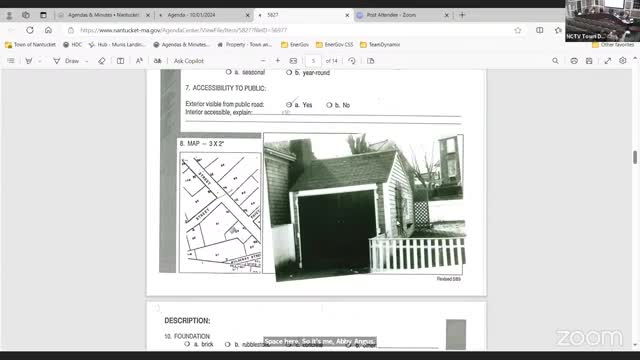Close the Agendas & Minutes Nantucket tab
The height and width of the screenshot is (360, 640).
point(148,15)
